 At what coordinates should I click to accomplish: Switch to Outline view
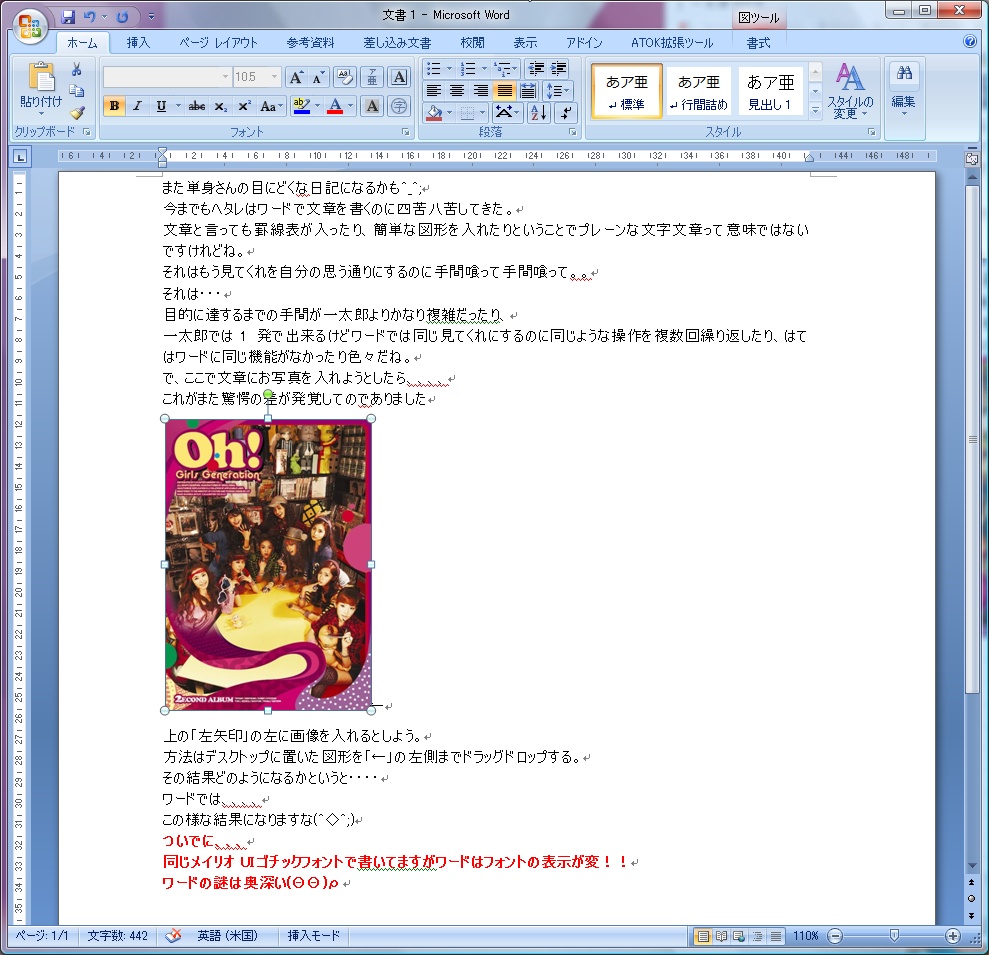[758, 937]
